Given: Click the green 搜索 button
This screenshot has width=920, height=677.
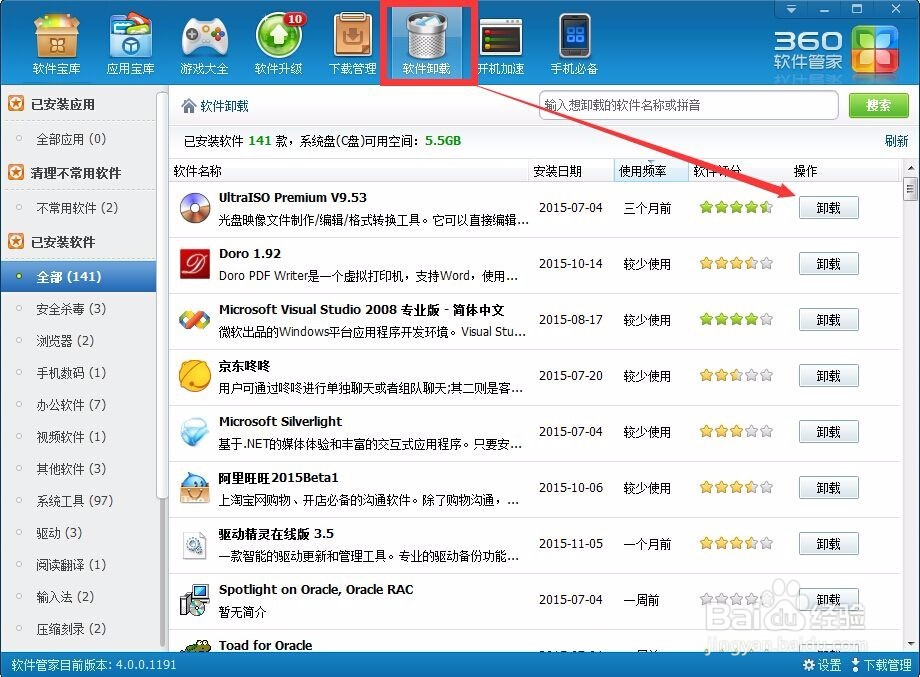Looking at the screenshot, I should tap(878, 106).
